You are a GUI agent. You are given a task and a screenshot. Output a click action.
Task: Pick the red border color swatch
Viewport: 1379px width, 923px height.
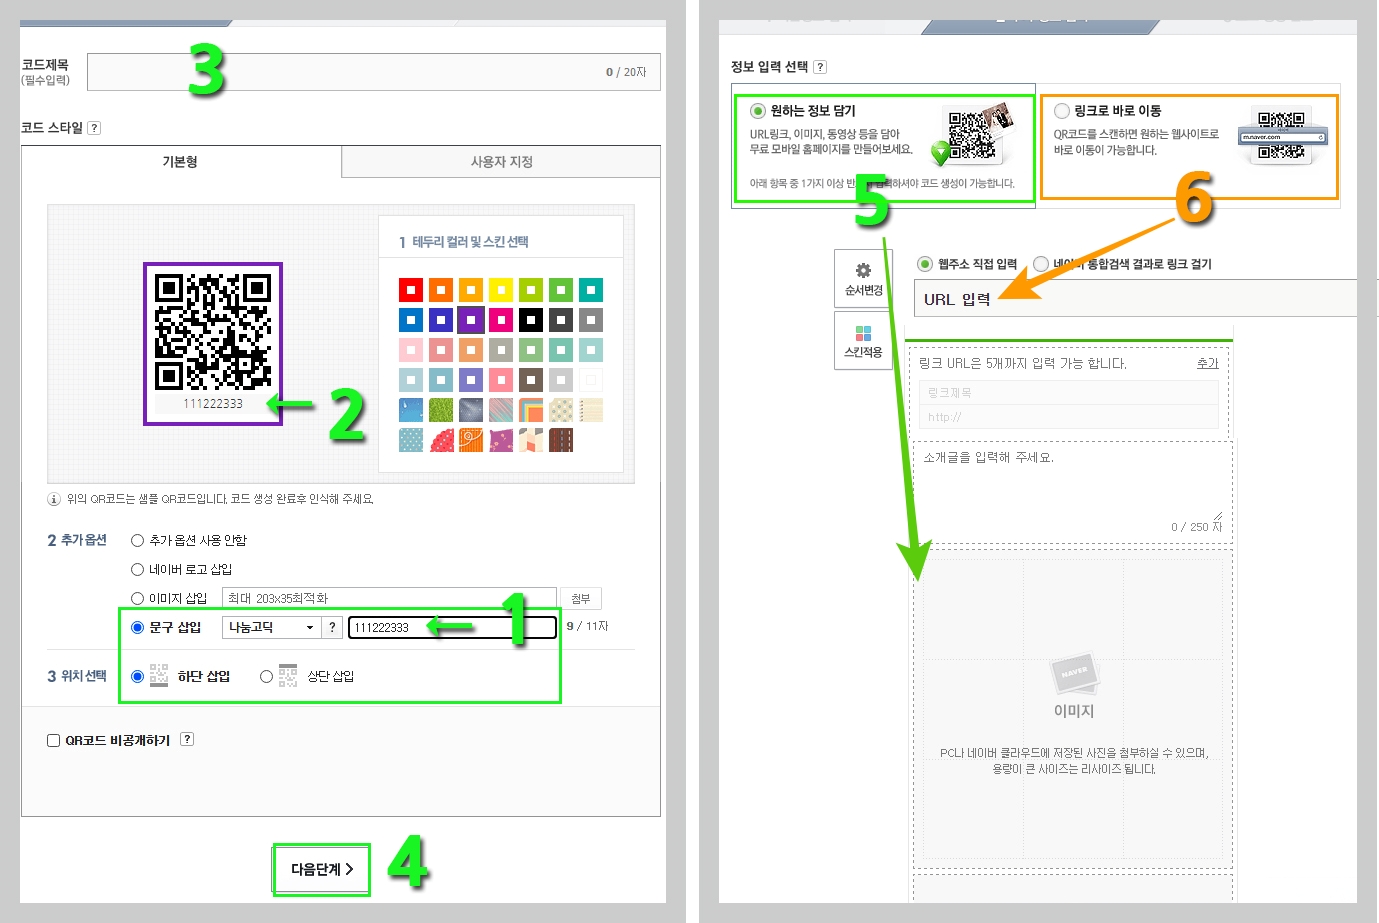tap(411, 290)
